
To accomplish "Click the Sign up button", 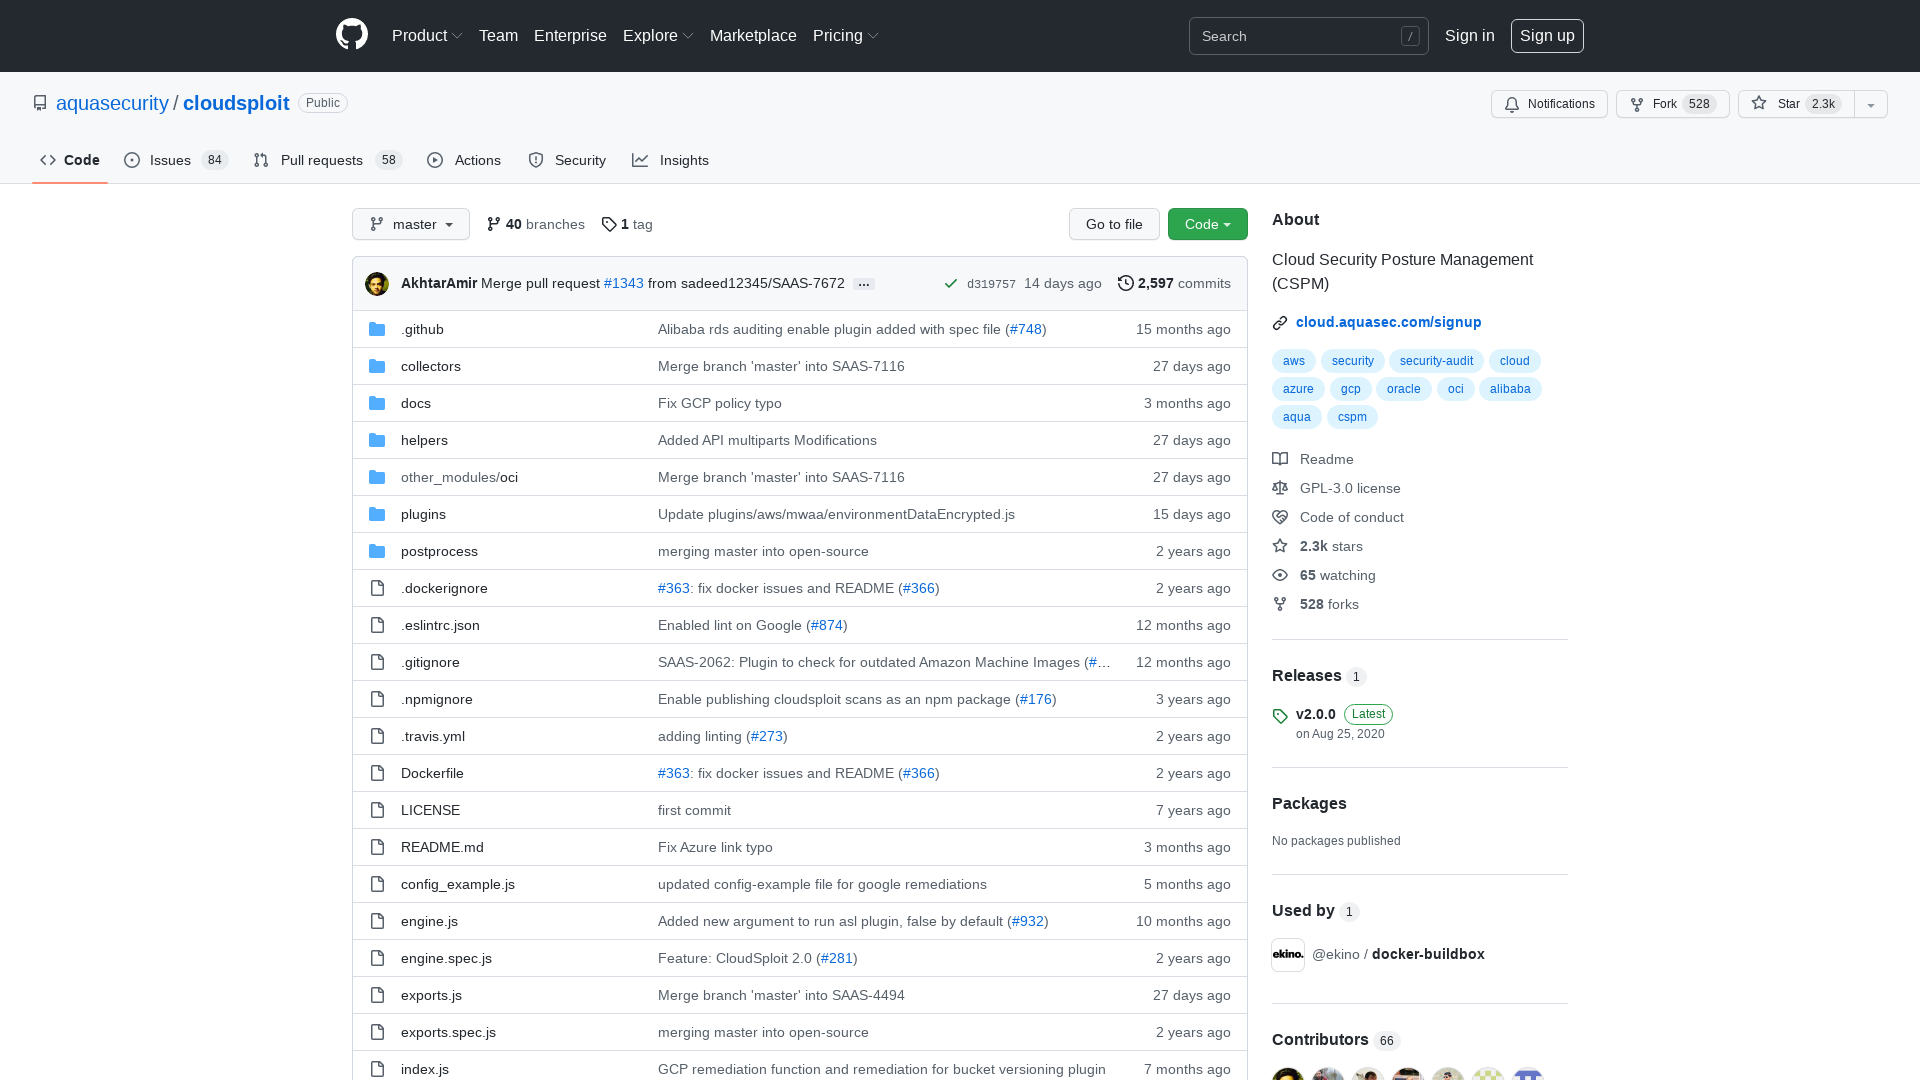I will coord(1547,36).
